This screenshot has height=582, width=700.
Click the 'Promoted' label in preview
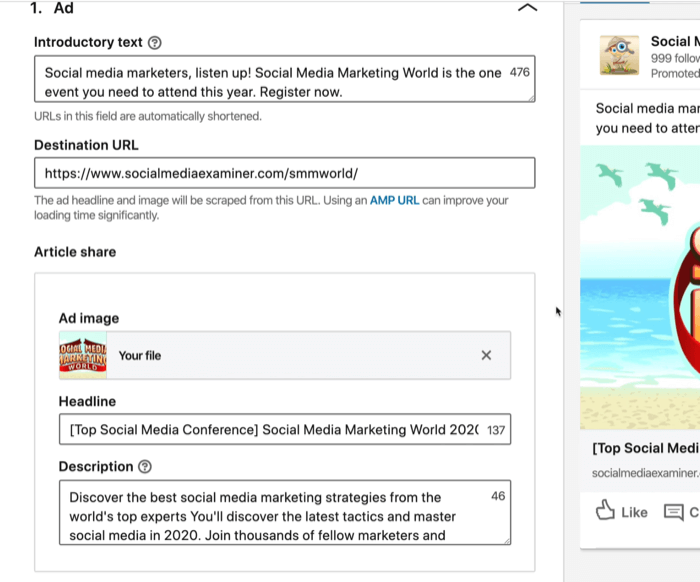pyautogui.click(x=675, y=74)
